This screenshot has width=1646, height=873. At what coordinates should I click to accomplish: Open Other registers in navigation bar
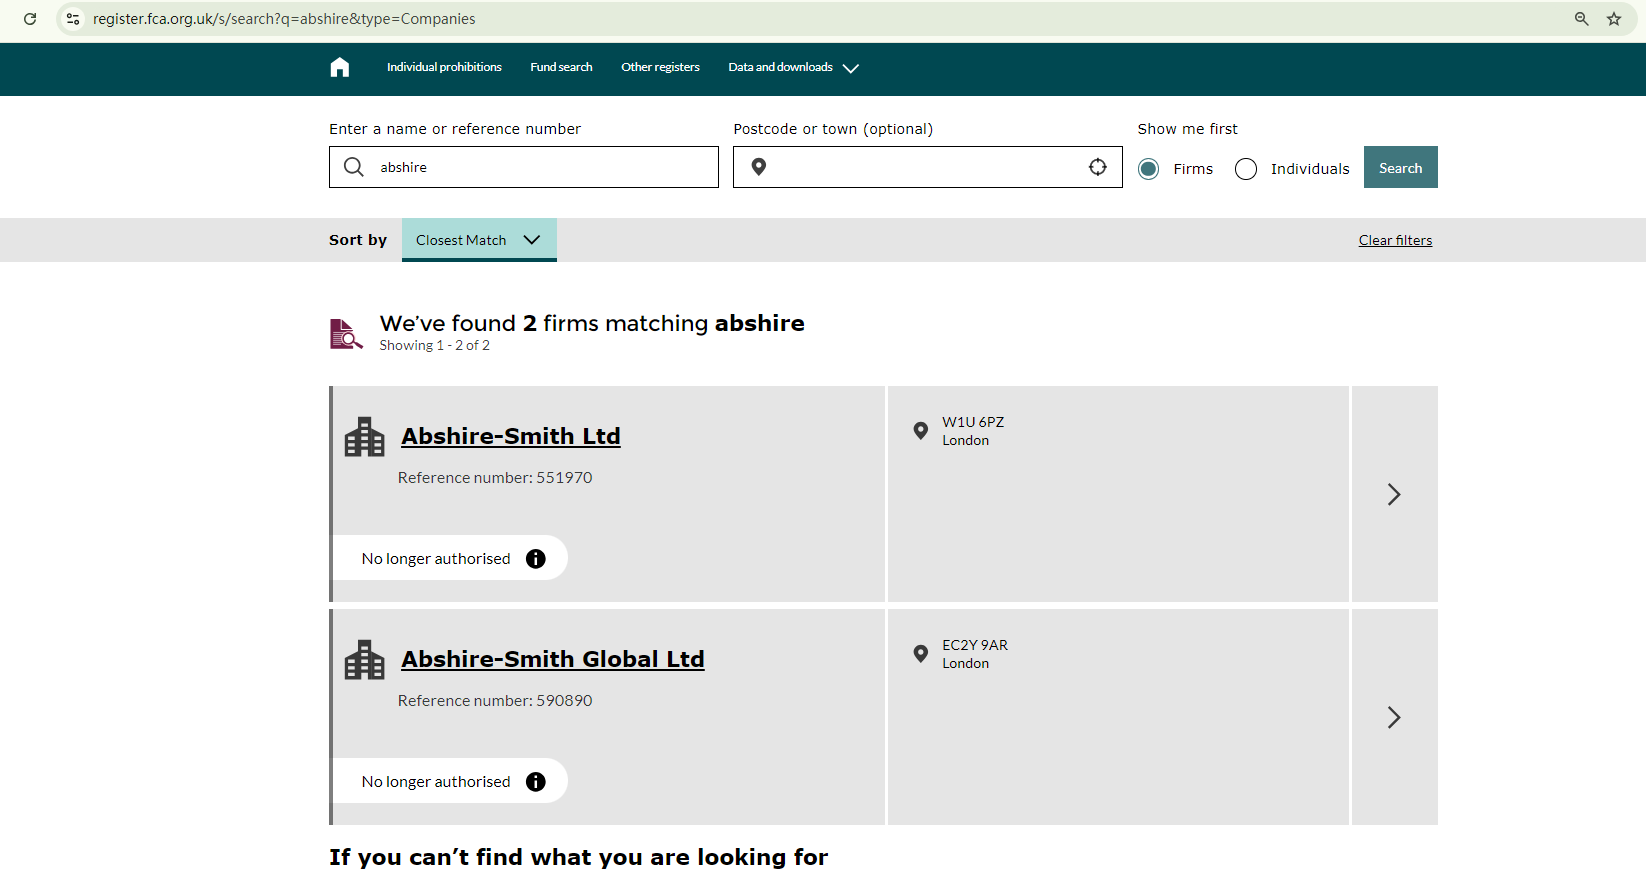tap(660, 67)
